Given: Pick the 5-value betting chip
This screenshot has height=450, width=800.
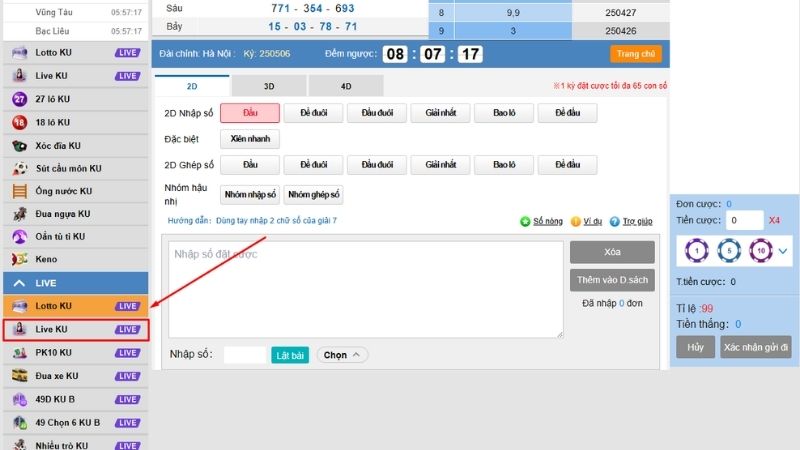Looking at the screenshot, I should 729,250.
